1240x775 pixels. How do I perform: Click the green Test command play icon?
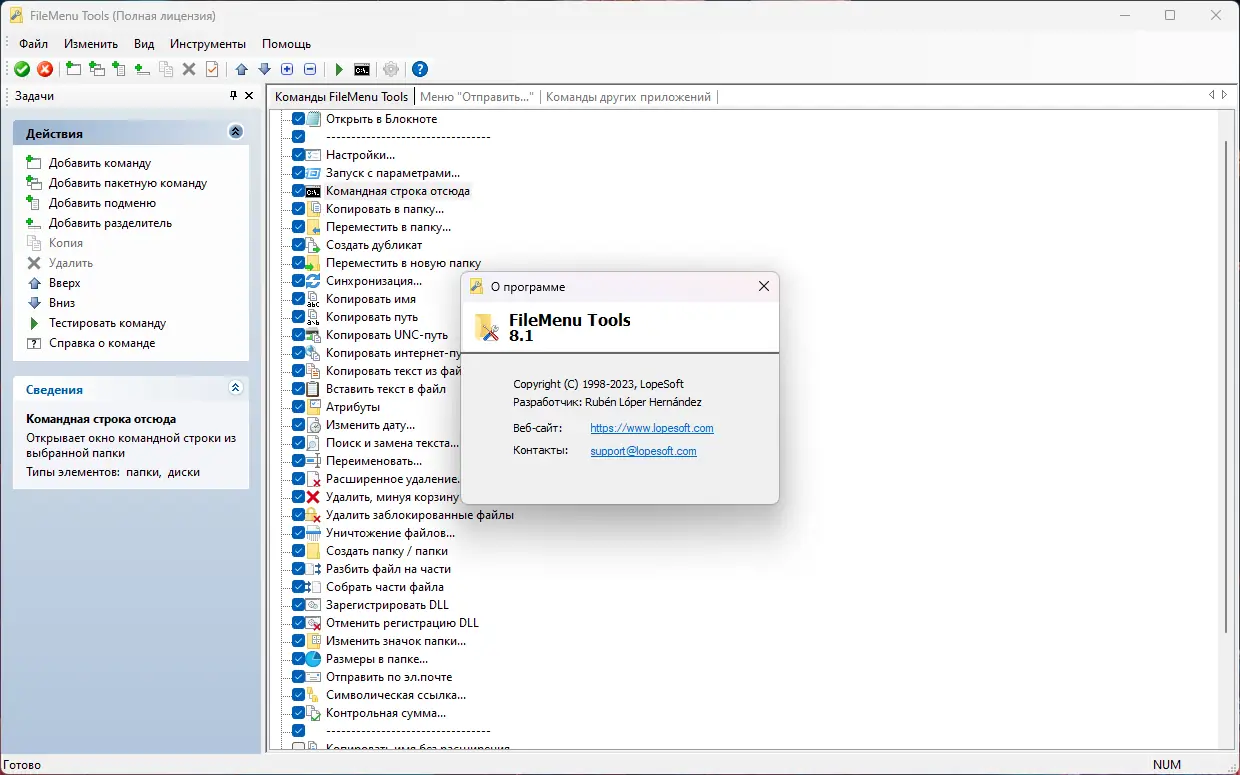tap(339, 69)
